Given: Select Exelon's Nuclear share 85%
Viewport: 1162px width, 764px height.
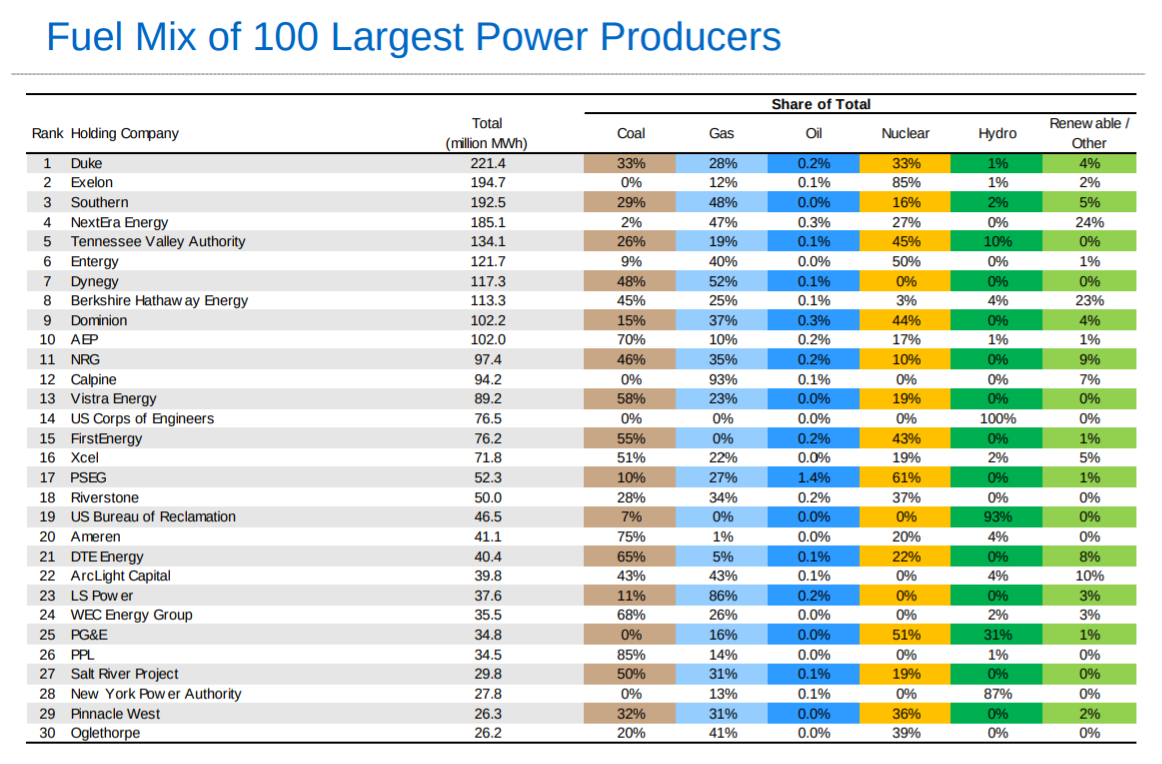Looking at the screenshot, I should point(906,182).
